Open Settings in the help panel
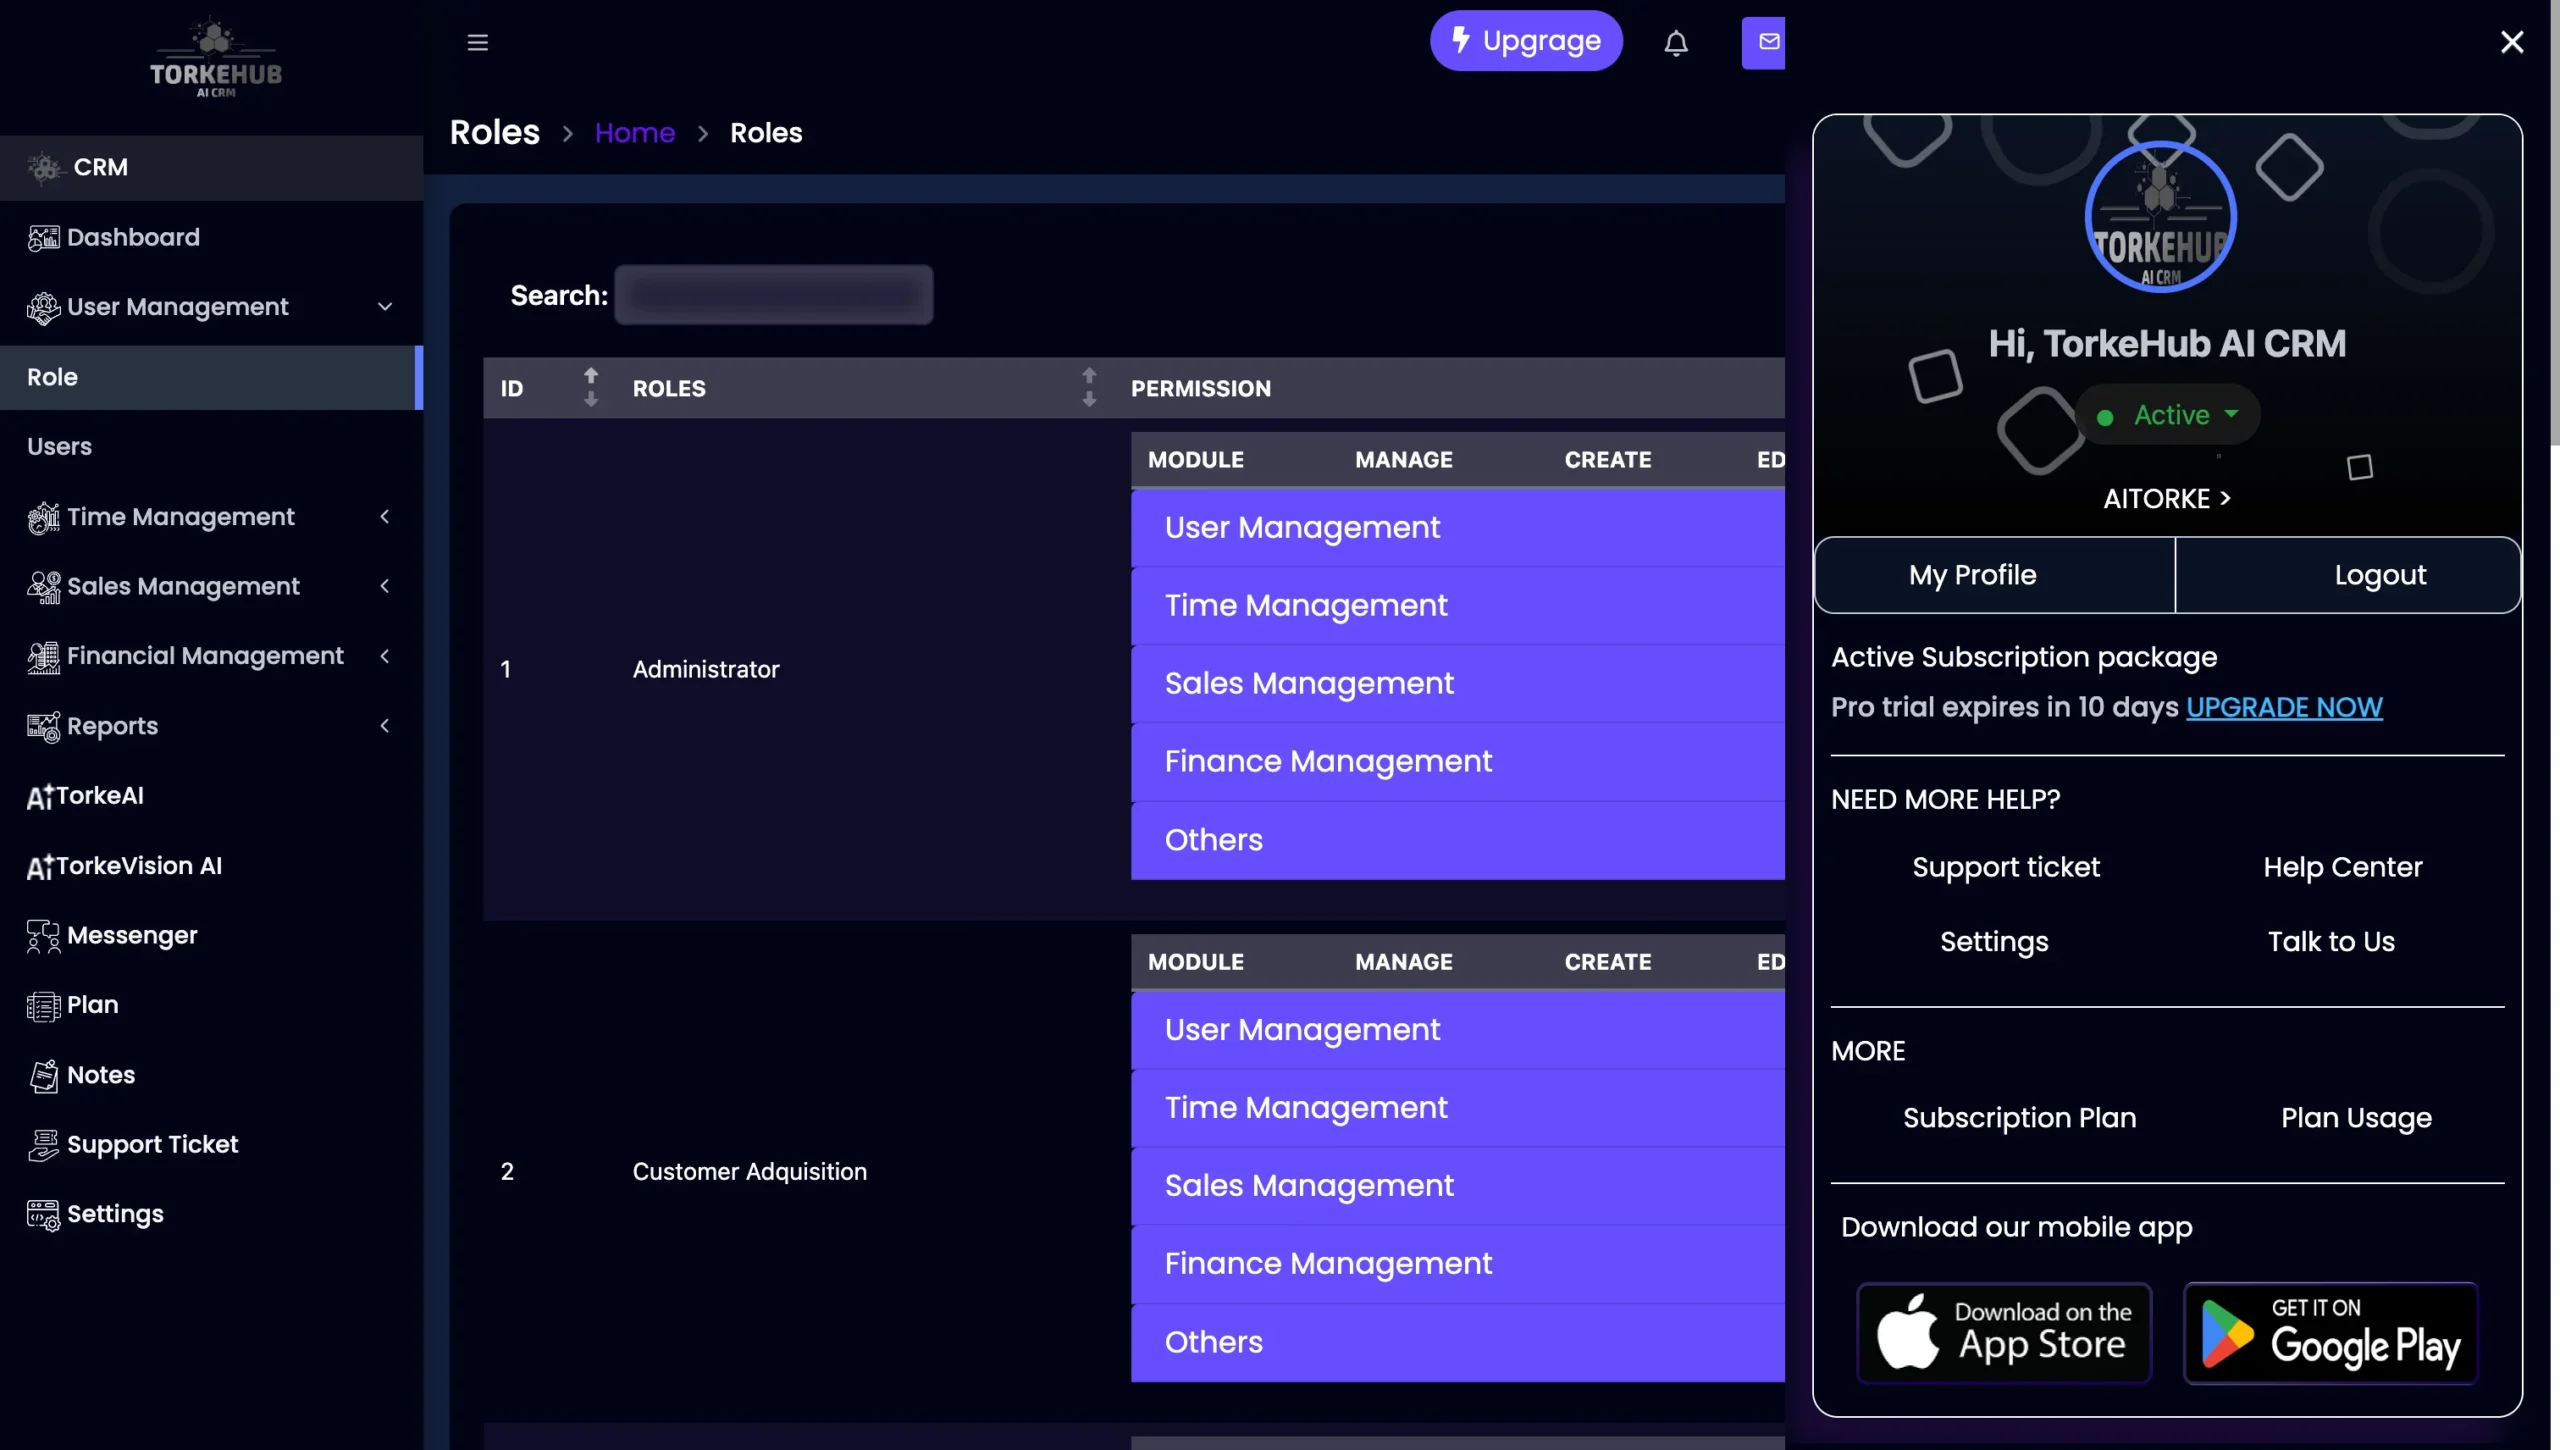The image size is (2560, 1450). click(1994, 942)
